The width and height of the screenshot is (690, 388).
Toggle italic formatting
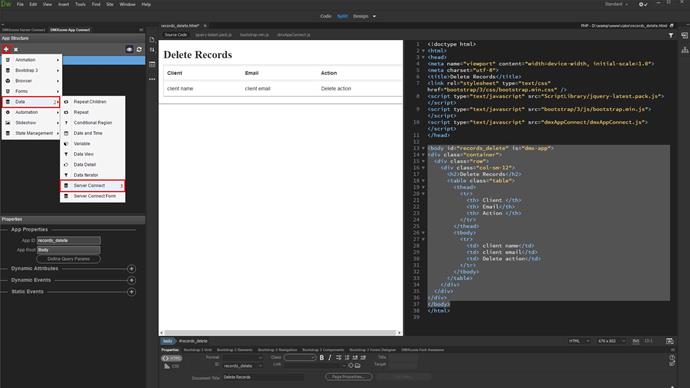(330, 358)
